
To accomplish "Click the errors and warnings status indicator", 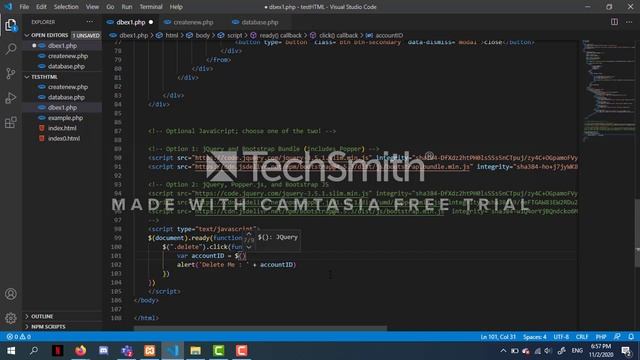I will click(18, 337).
